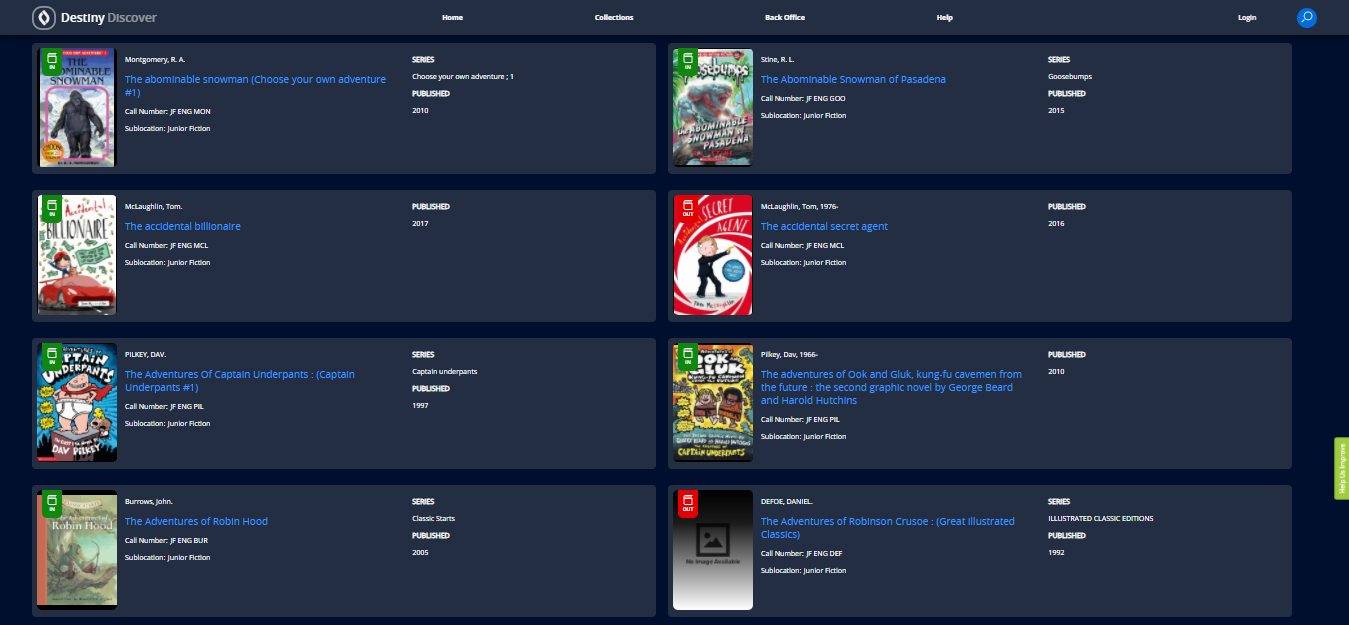Screen dimensions: 1349x625
Task: Open The accidental billionaire title link
Action: point(183,226)
